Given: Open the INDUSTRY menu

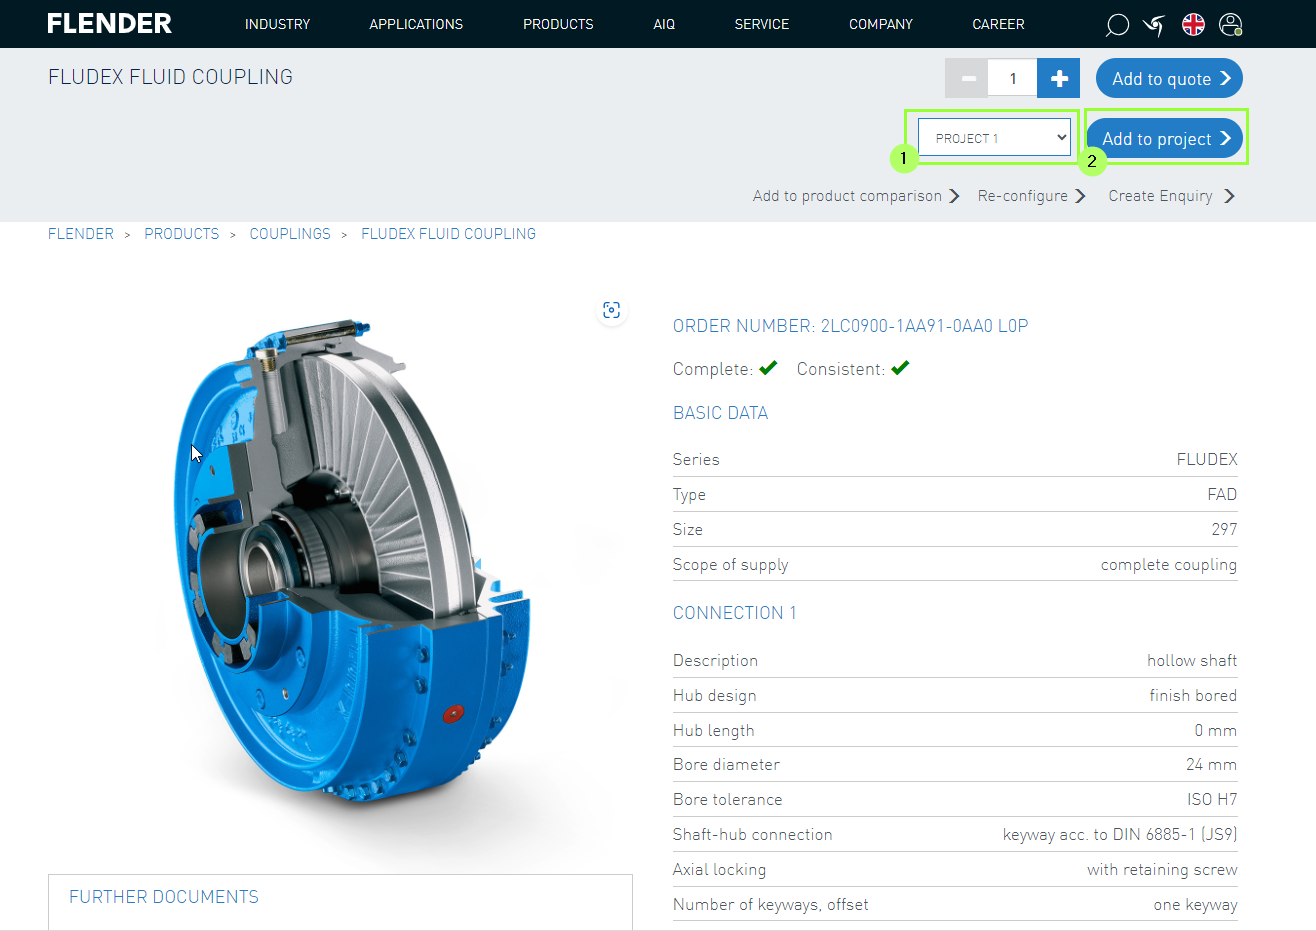Looking at the screenshot, I should pyautogui.click(x=278, y=24).
